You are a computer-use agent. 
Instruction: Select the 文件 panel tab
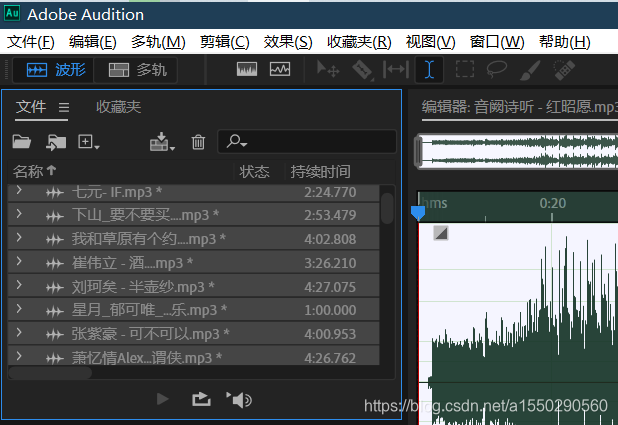31,107
